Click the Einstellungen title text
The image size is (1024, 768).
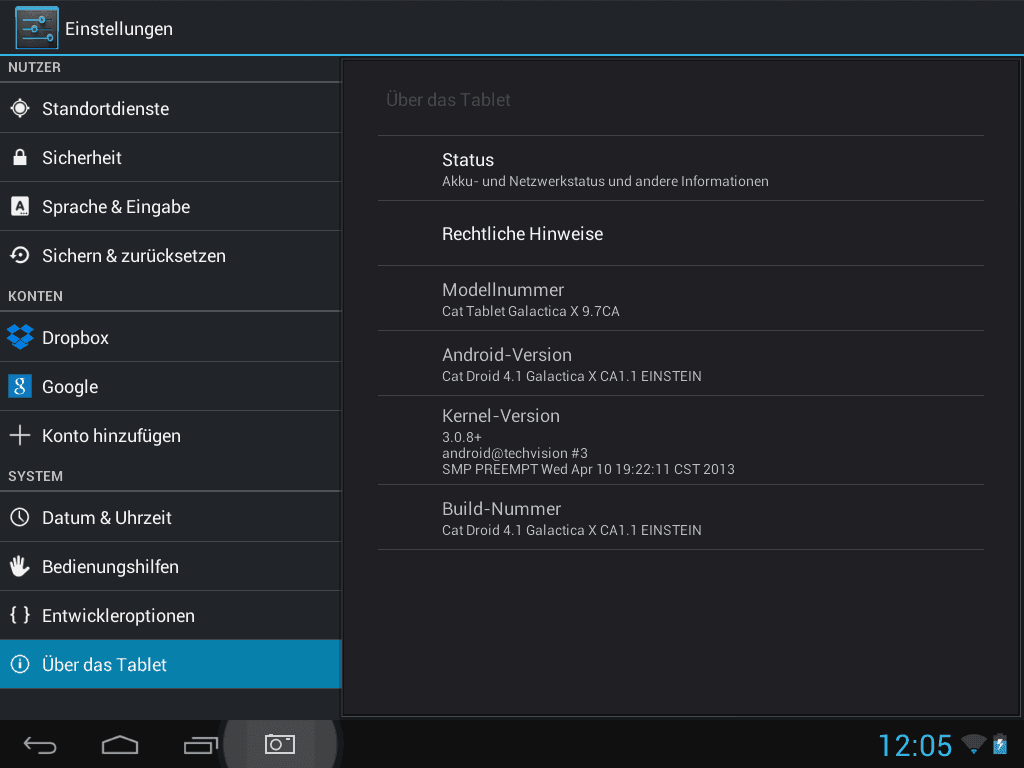(x=119, y=29)
